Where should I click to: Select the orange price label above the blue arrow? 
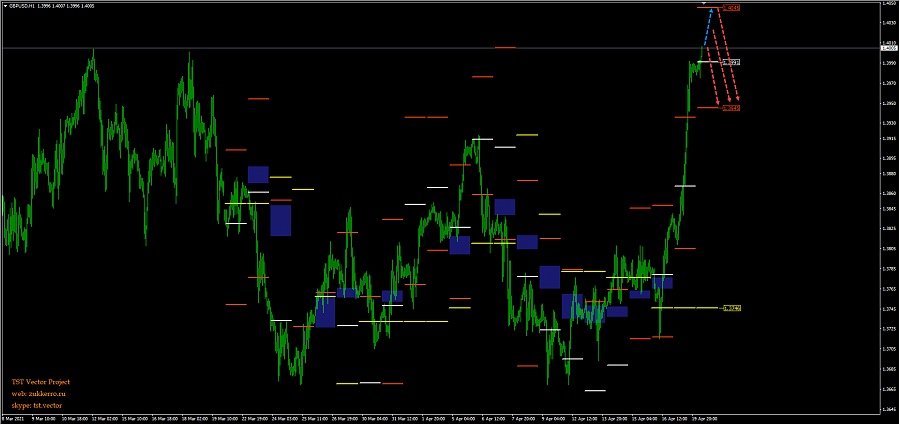click(x=731, y=7)
